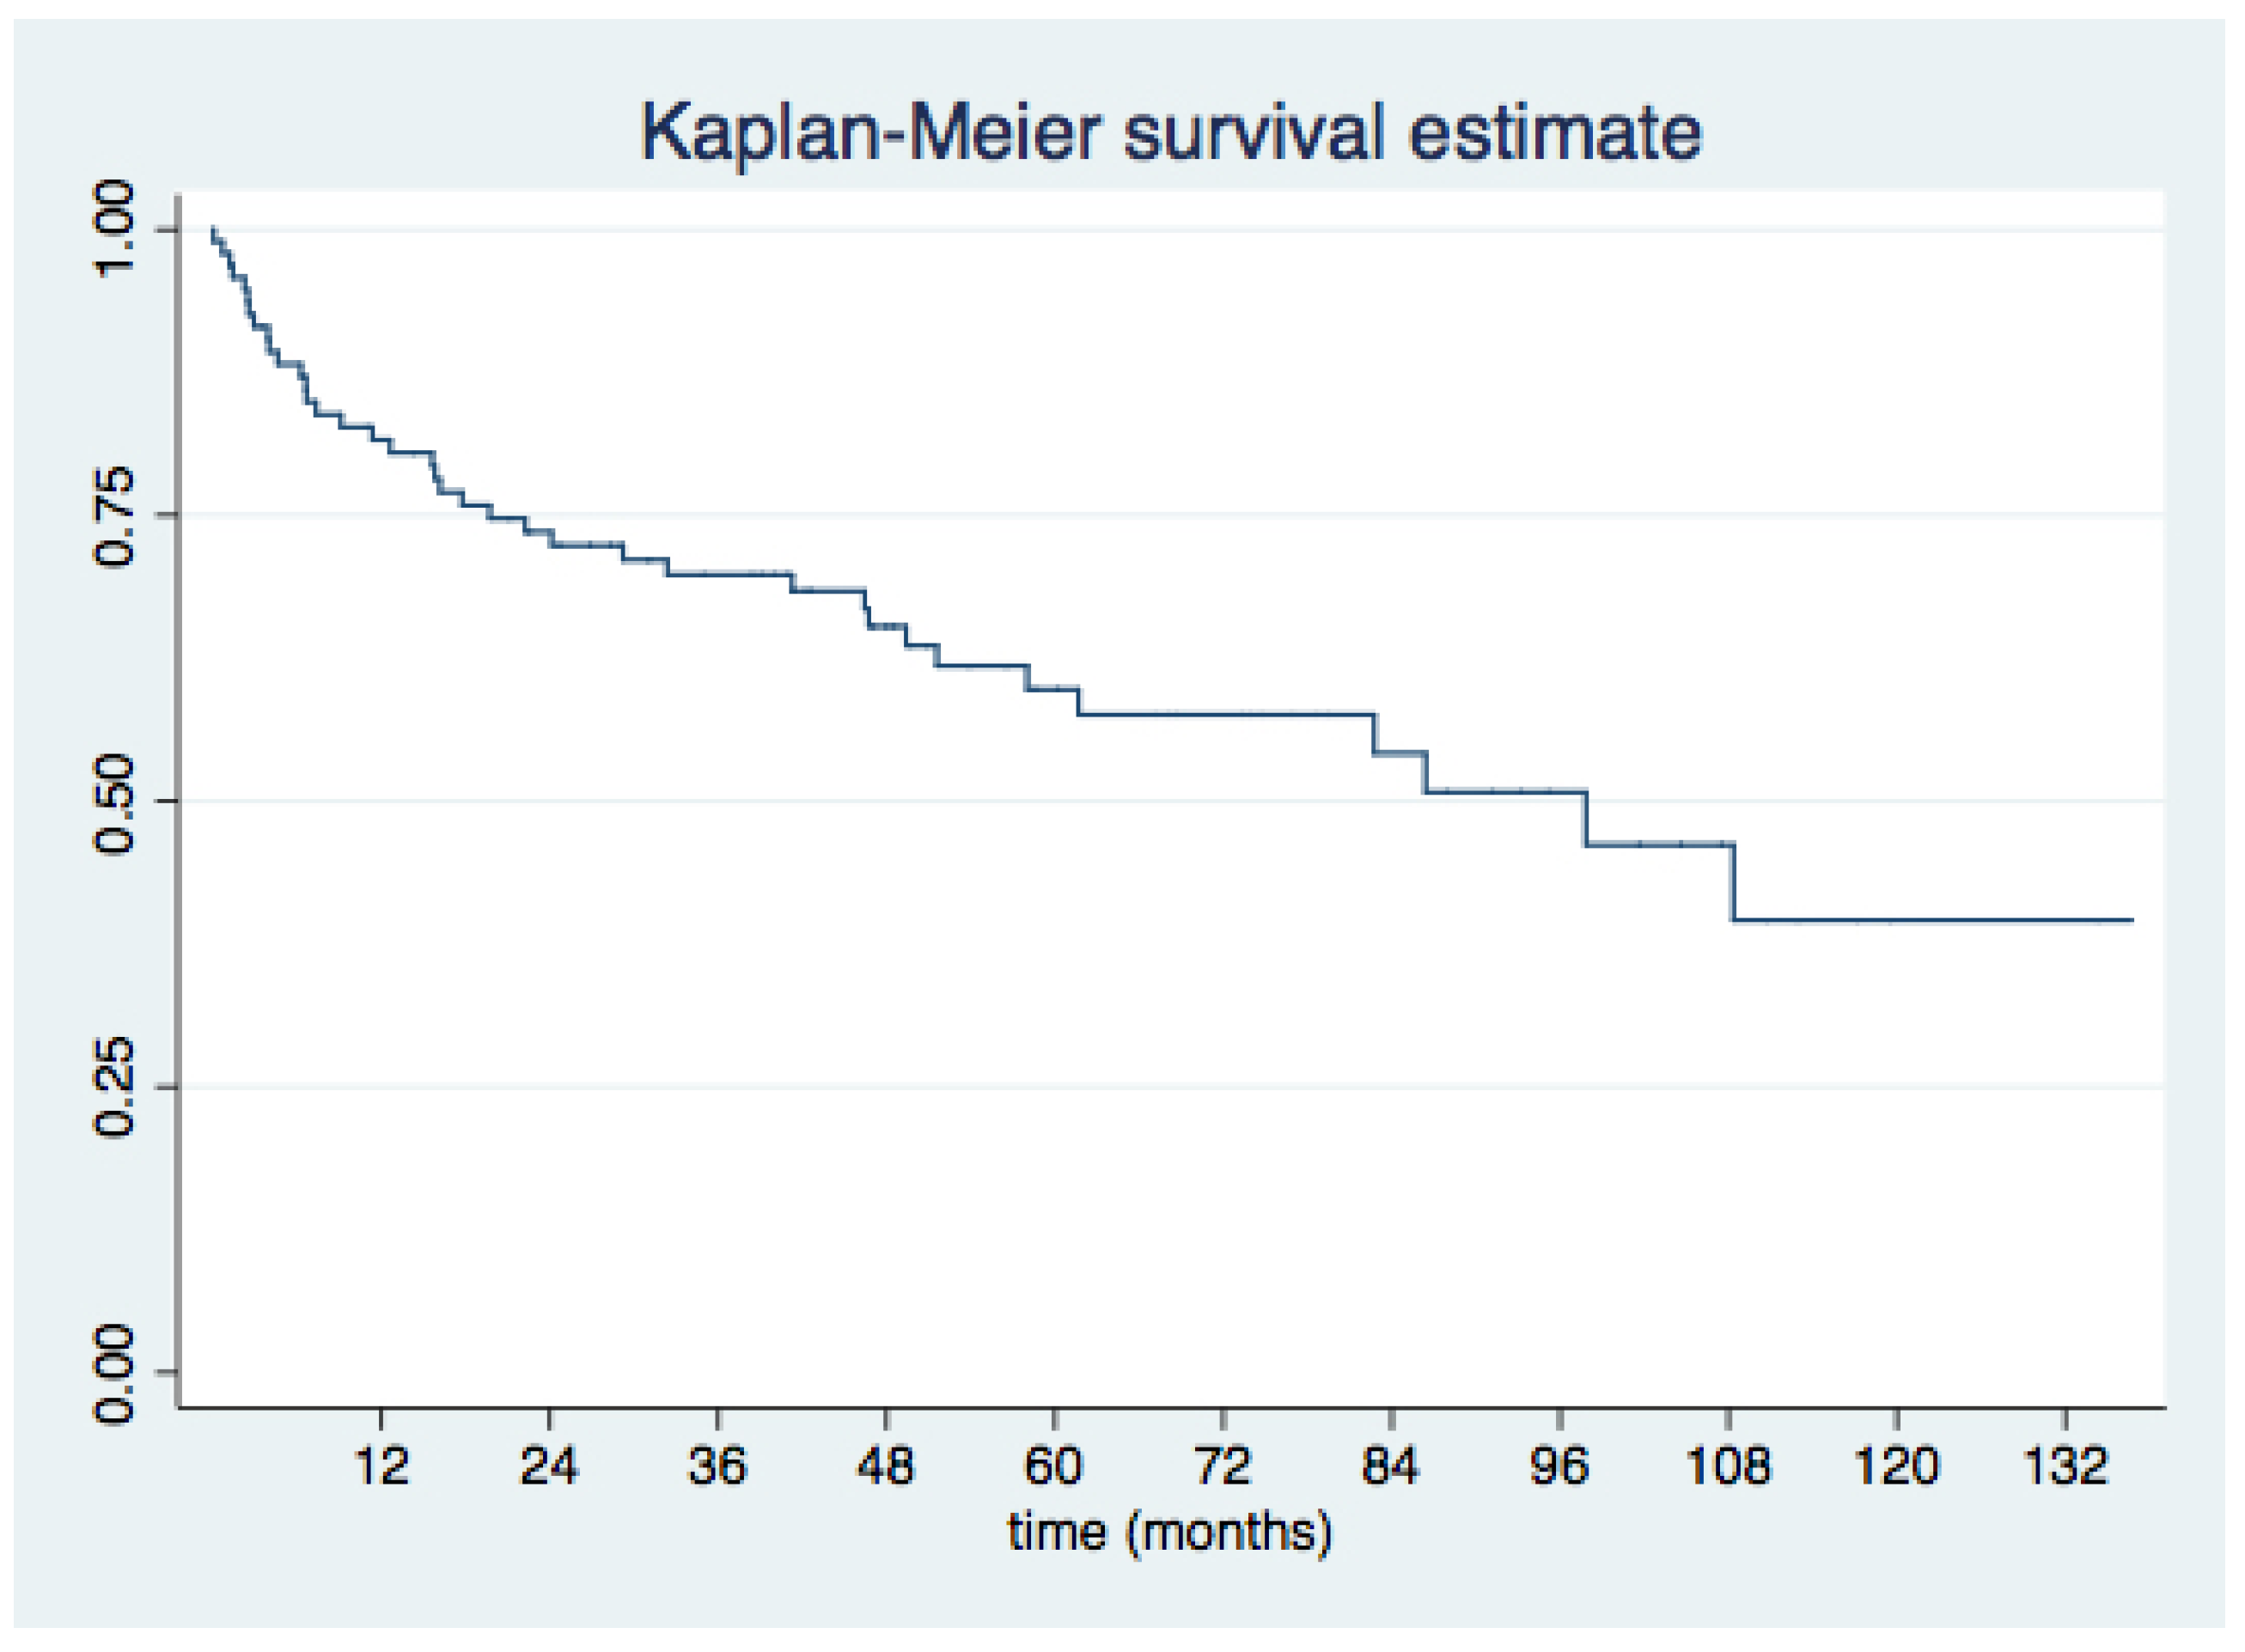This screenshot has height=1652, width=2245.
Task: Select the 84 month x-axis tick label
Action: [x=1391, y=1466]
